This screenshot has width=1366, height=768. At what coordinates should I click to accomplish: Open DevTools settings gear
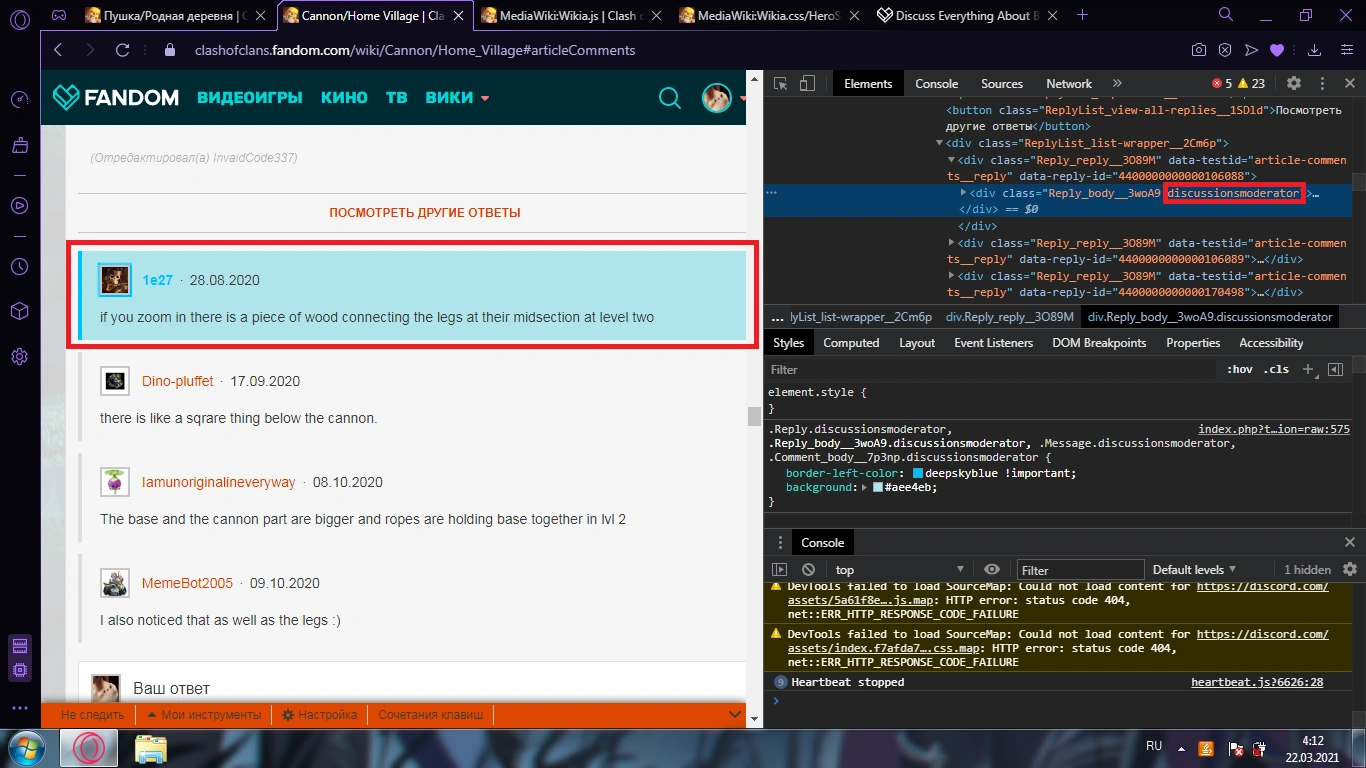click(1294, 84)
